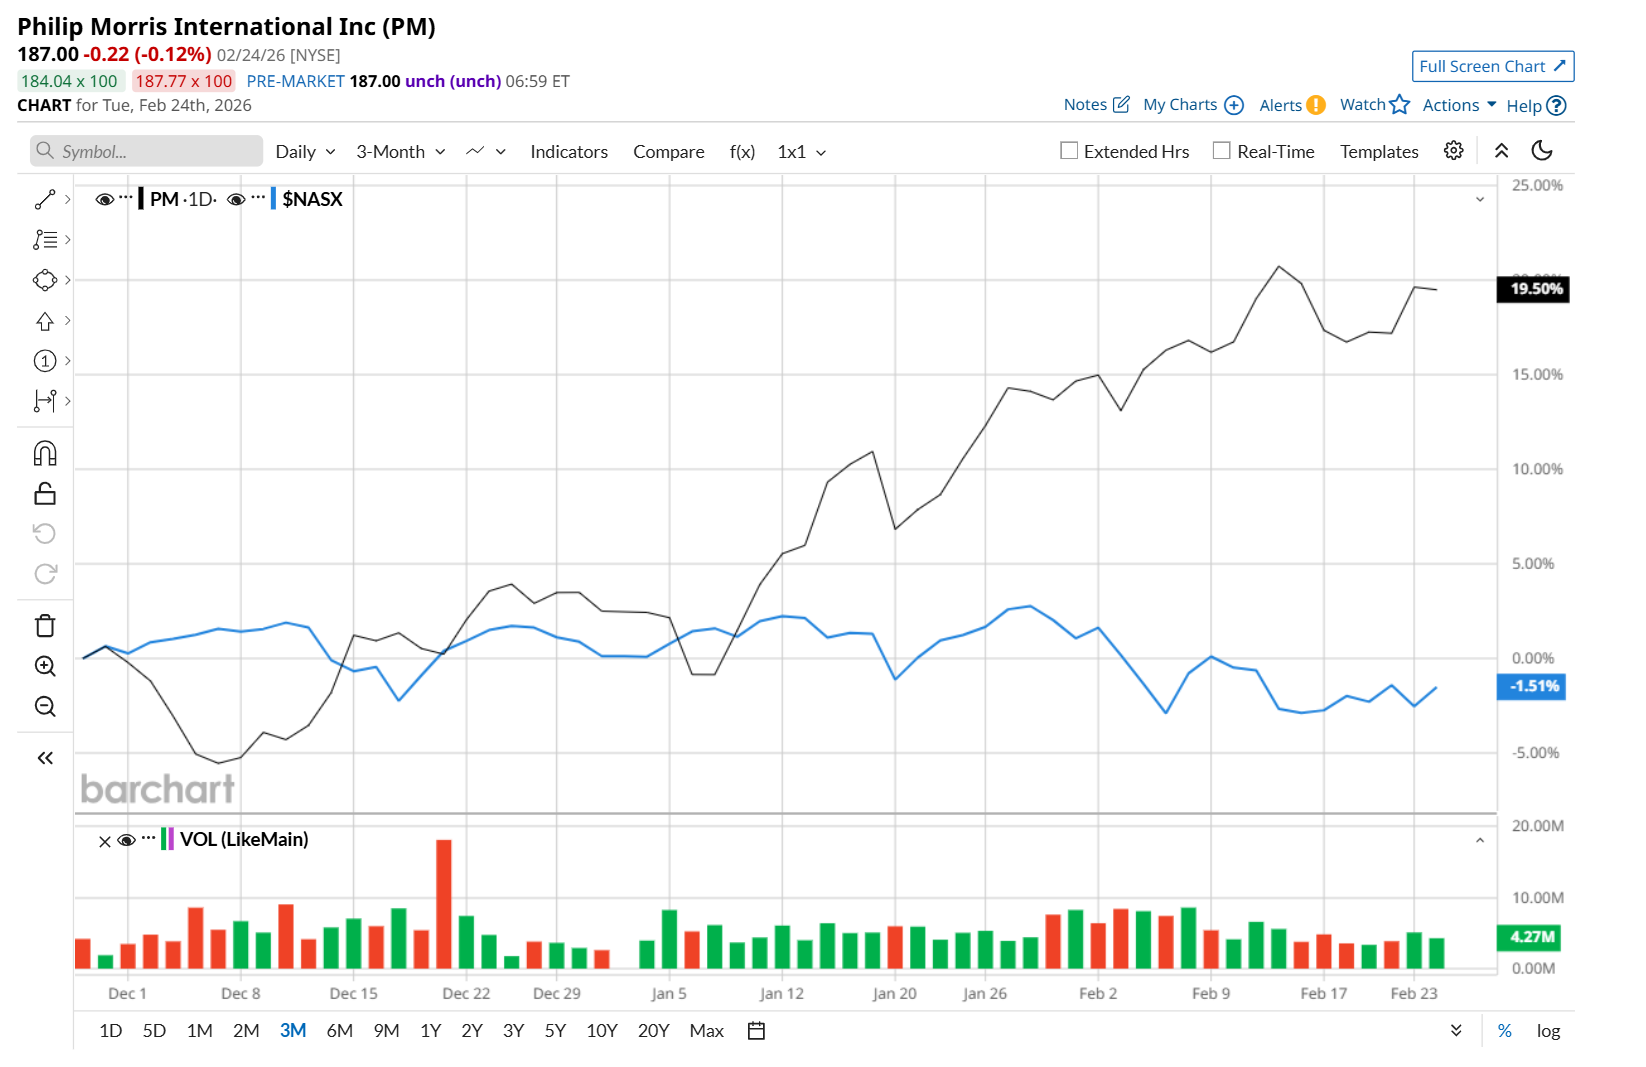The image size is (1646, 1067).
Task: Select the trend line drawing tool
Action: pyautogui.click(x=45, y=200)
